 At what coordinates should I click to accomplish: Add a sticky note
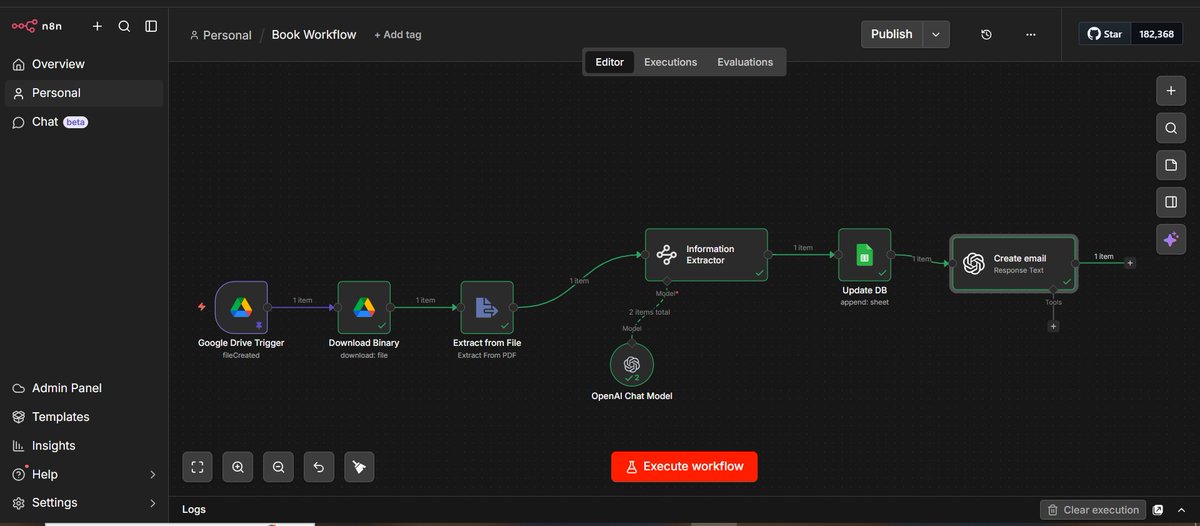click(1170, 165)
